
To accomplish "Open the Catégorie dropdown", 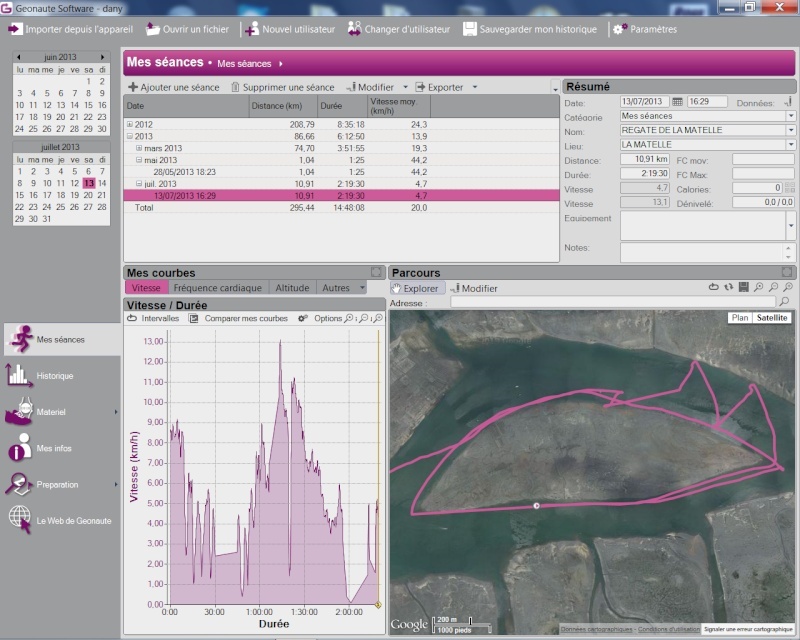I will coord(790,116).
